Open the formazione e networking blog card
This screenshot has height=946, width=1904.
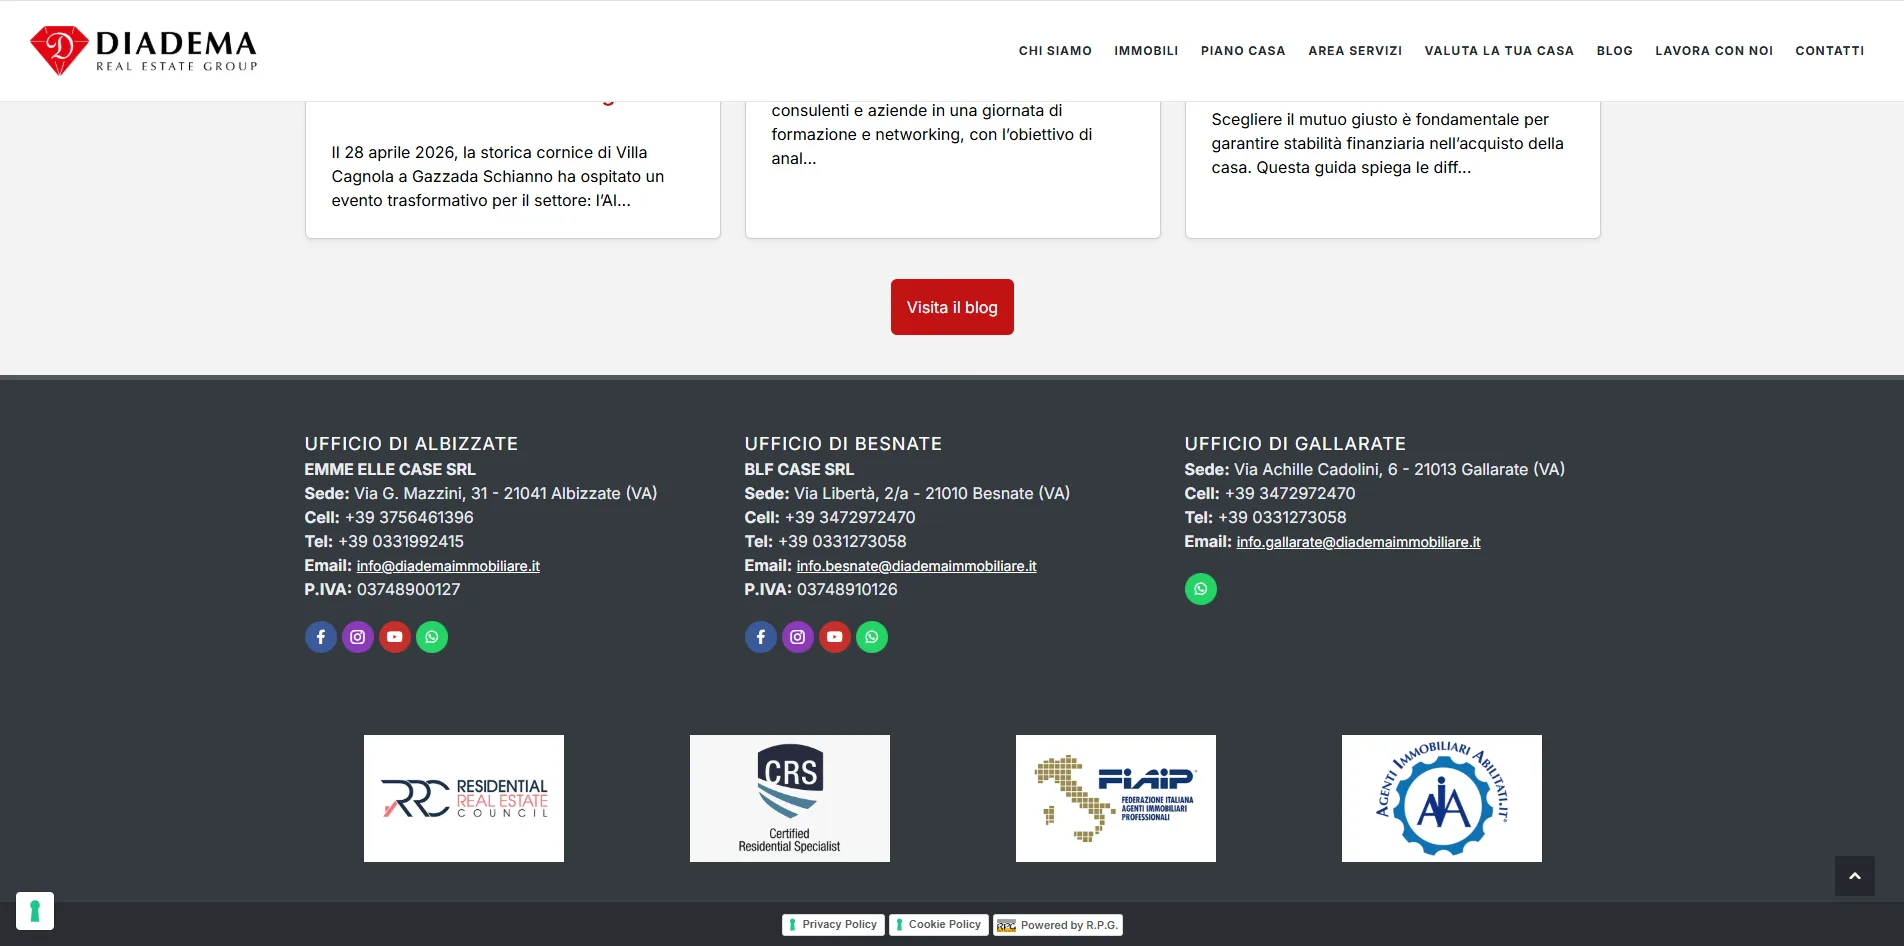953,170
